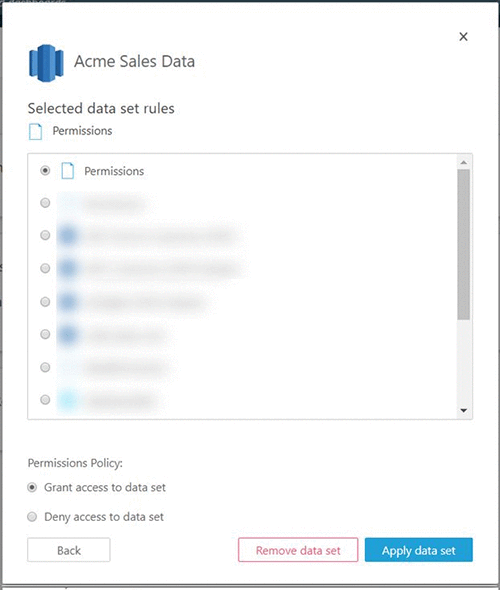500x590 pixels.
Task: Select the sixth rule radio button
Action: pyautogui.click(x=45, y=334)
